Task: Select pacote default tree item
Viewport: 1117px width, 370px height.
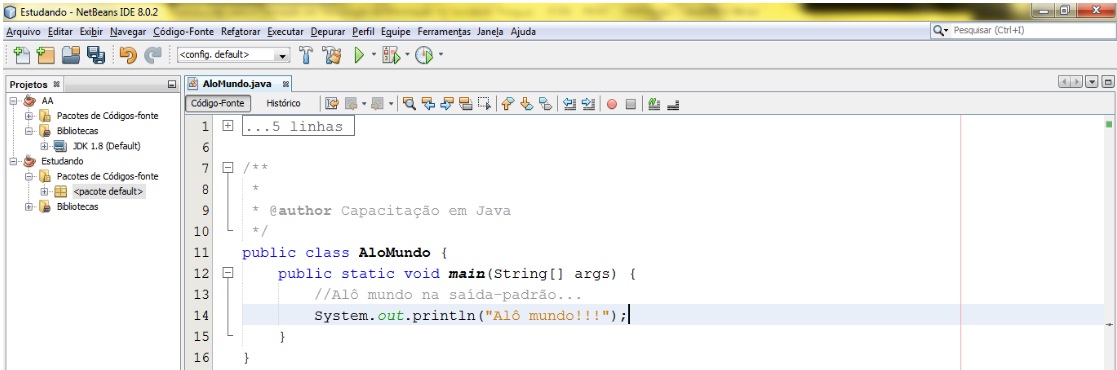Action: 108,191
